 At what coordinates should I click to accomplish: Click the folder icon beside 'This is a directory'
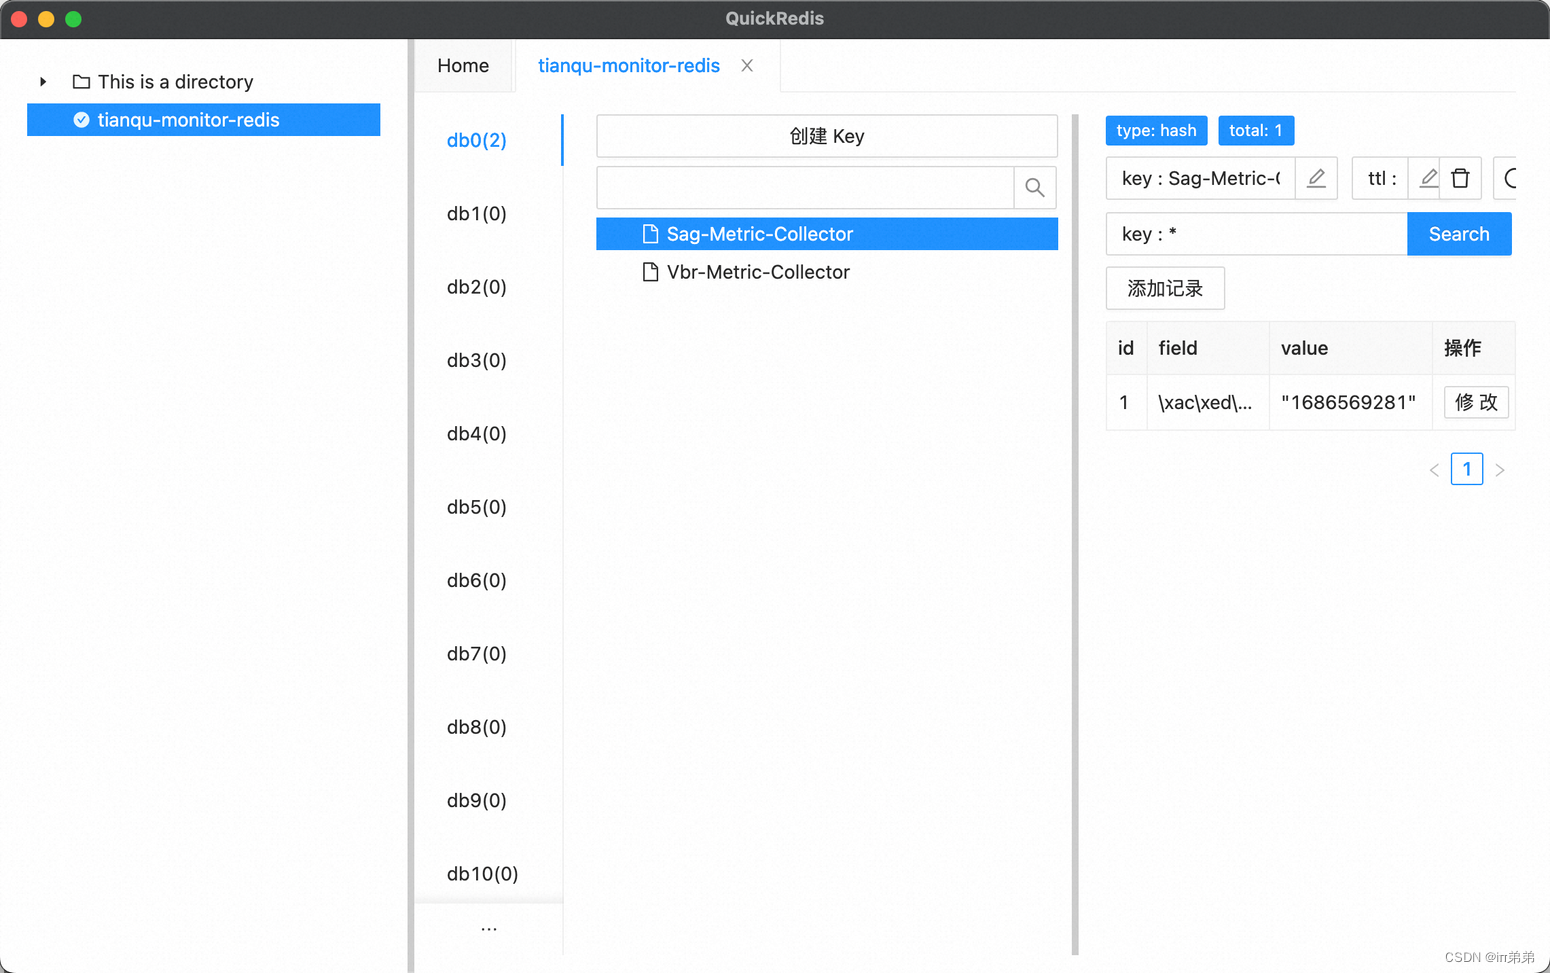(81, 82)
